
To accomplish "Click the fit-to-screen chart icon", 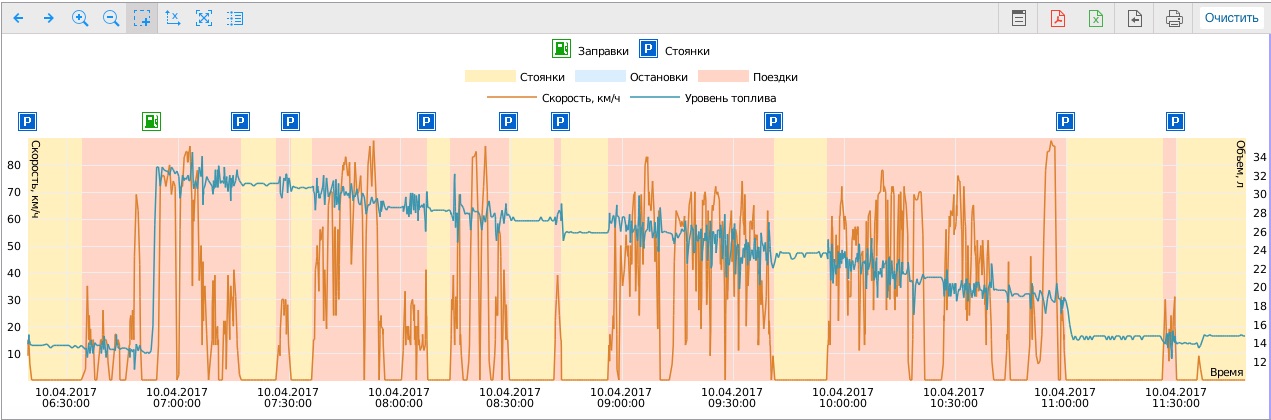I will coord(204,18).
